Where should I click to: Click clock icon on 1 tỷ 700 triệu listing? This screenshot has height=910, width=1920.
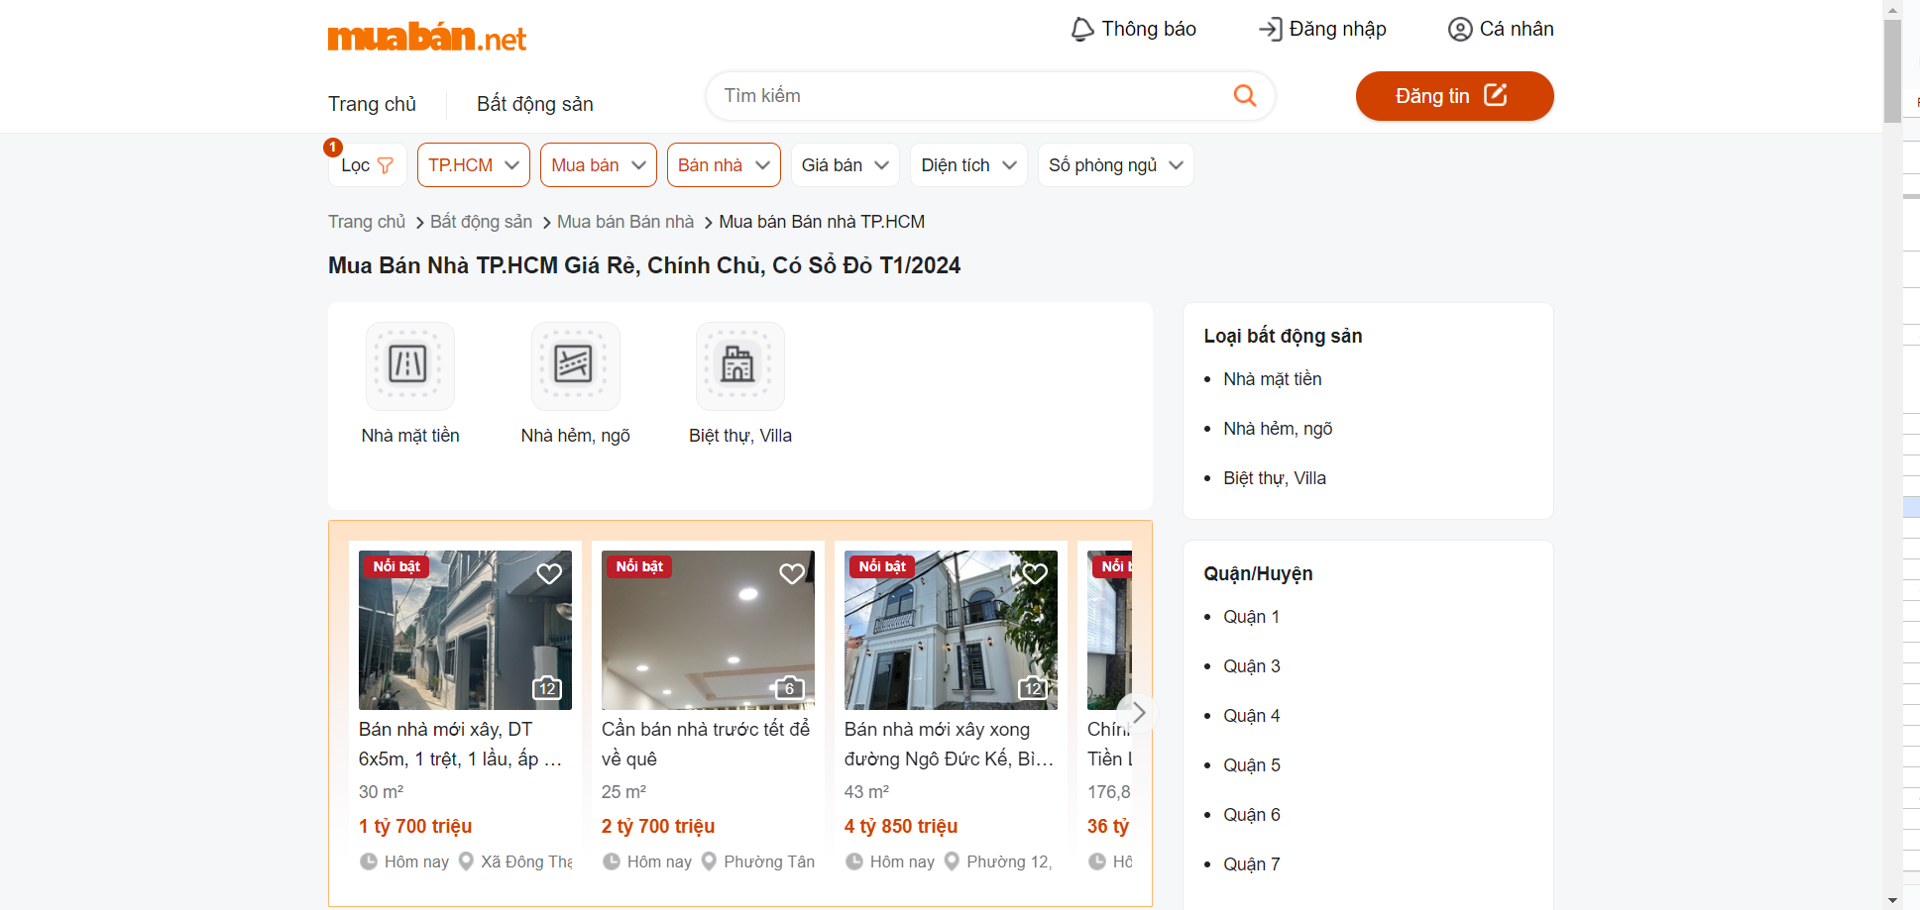(368, 861)
